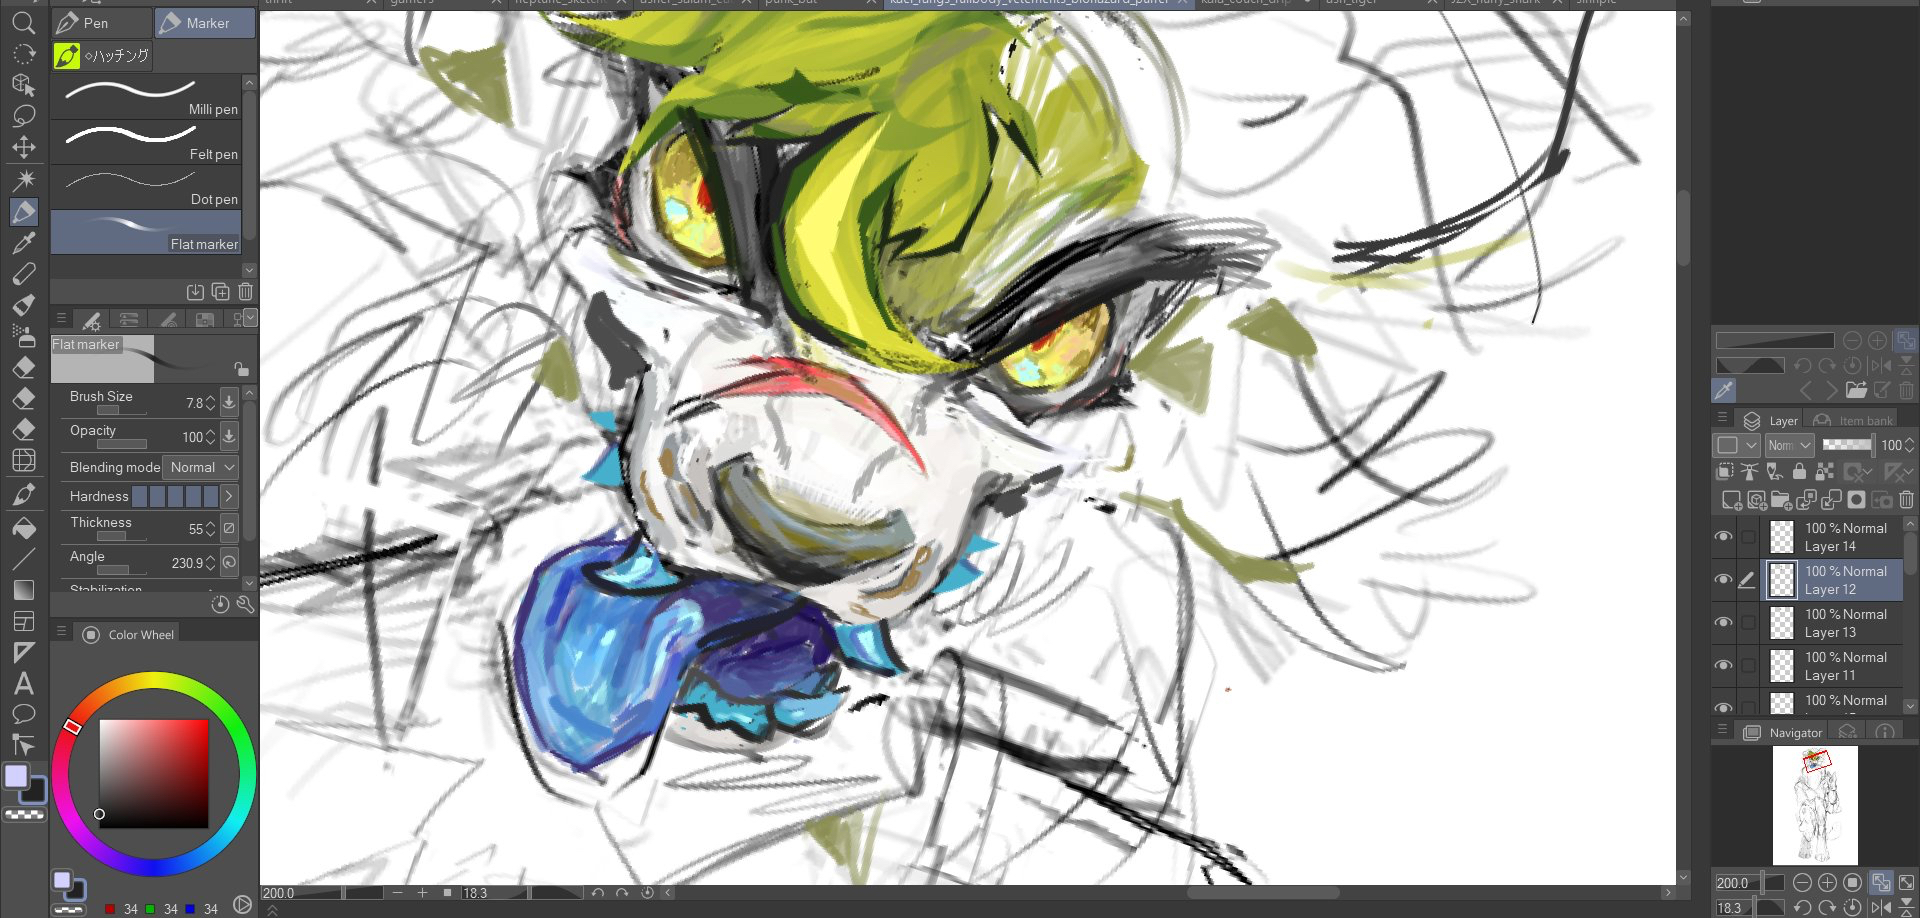Choose the Lasso selection tool
Image resolution: width=1920 pixels, height=918 pixels.
(23, 116)
